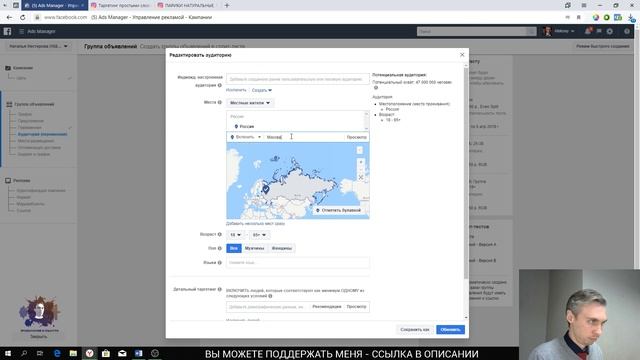The height and width of the screenshot is (360, 640).
Task: Click the location search field
Action: (304, 137)
